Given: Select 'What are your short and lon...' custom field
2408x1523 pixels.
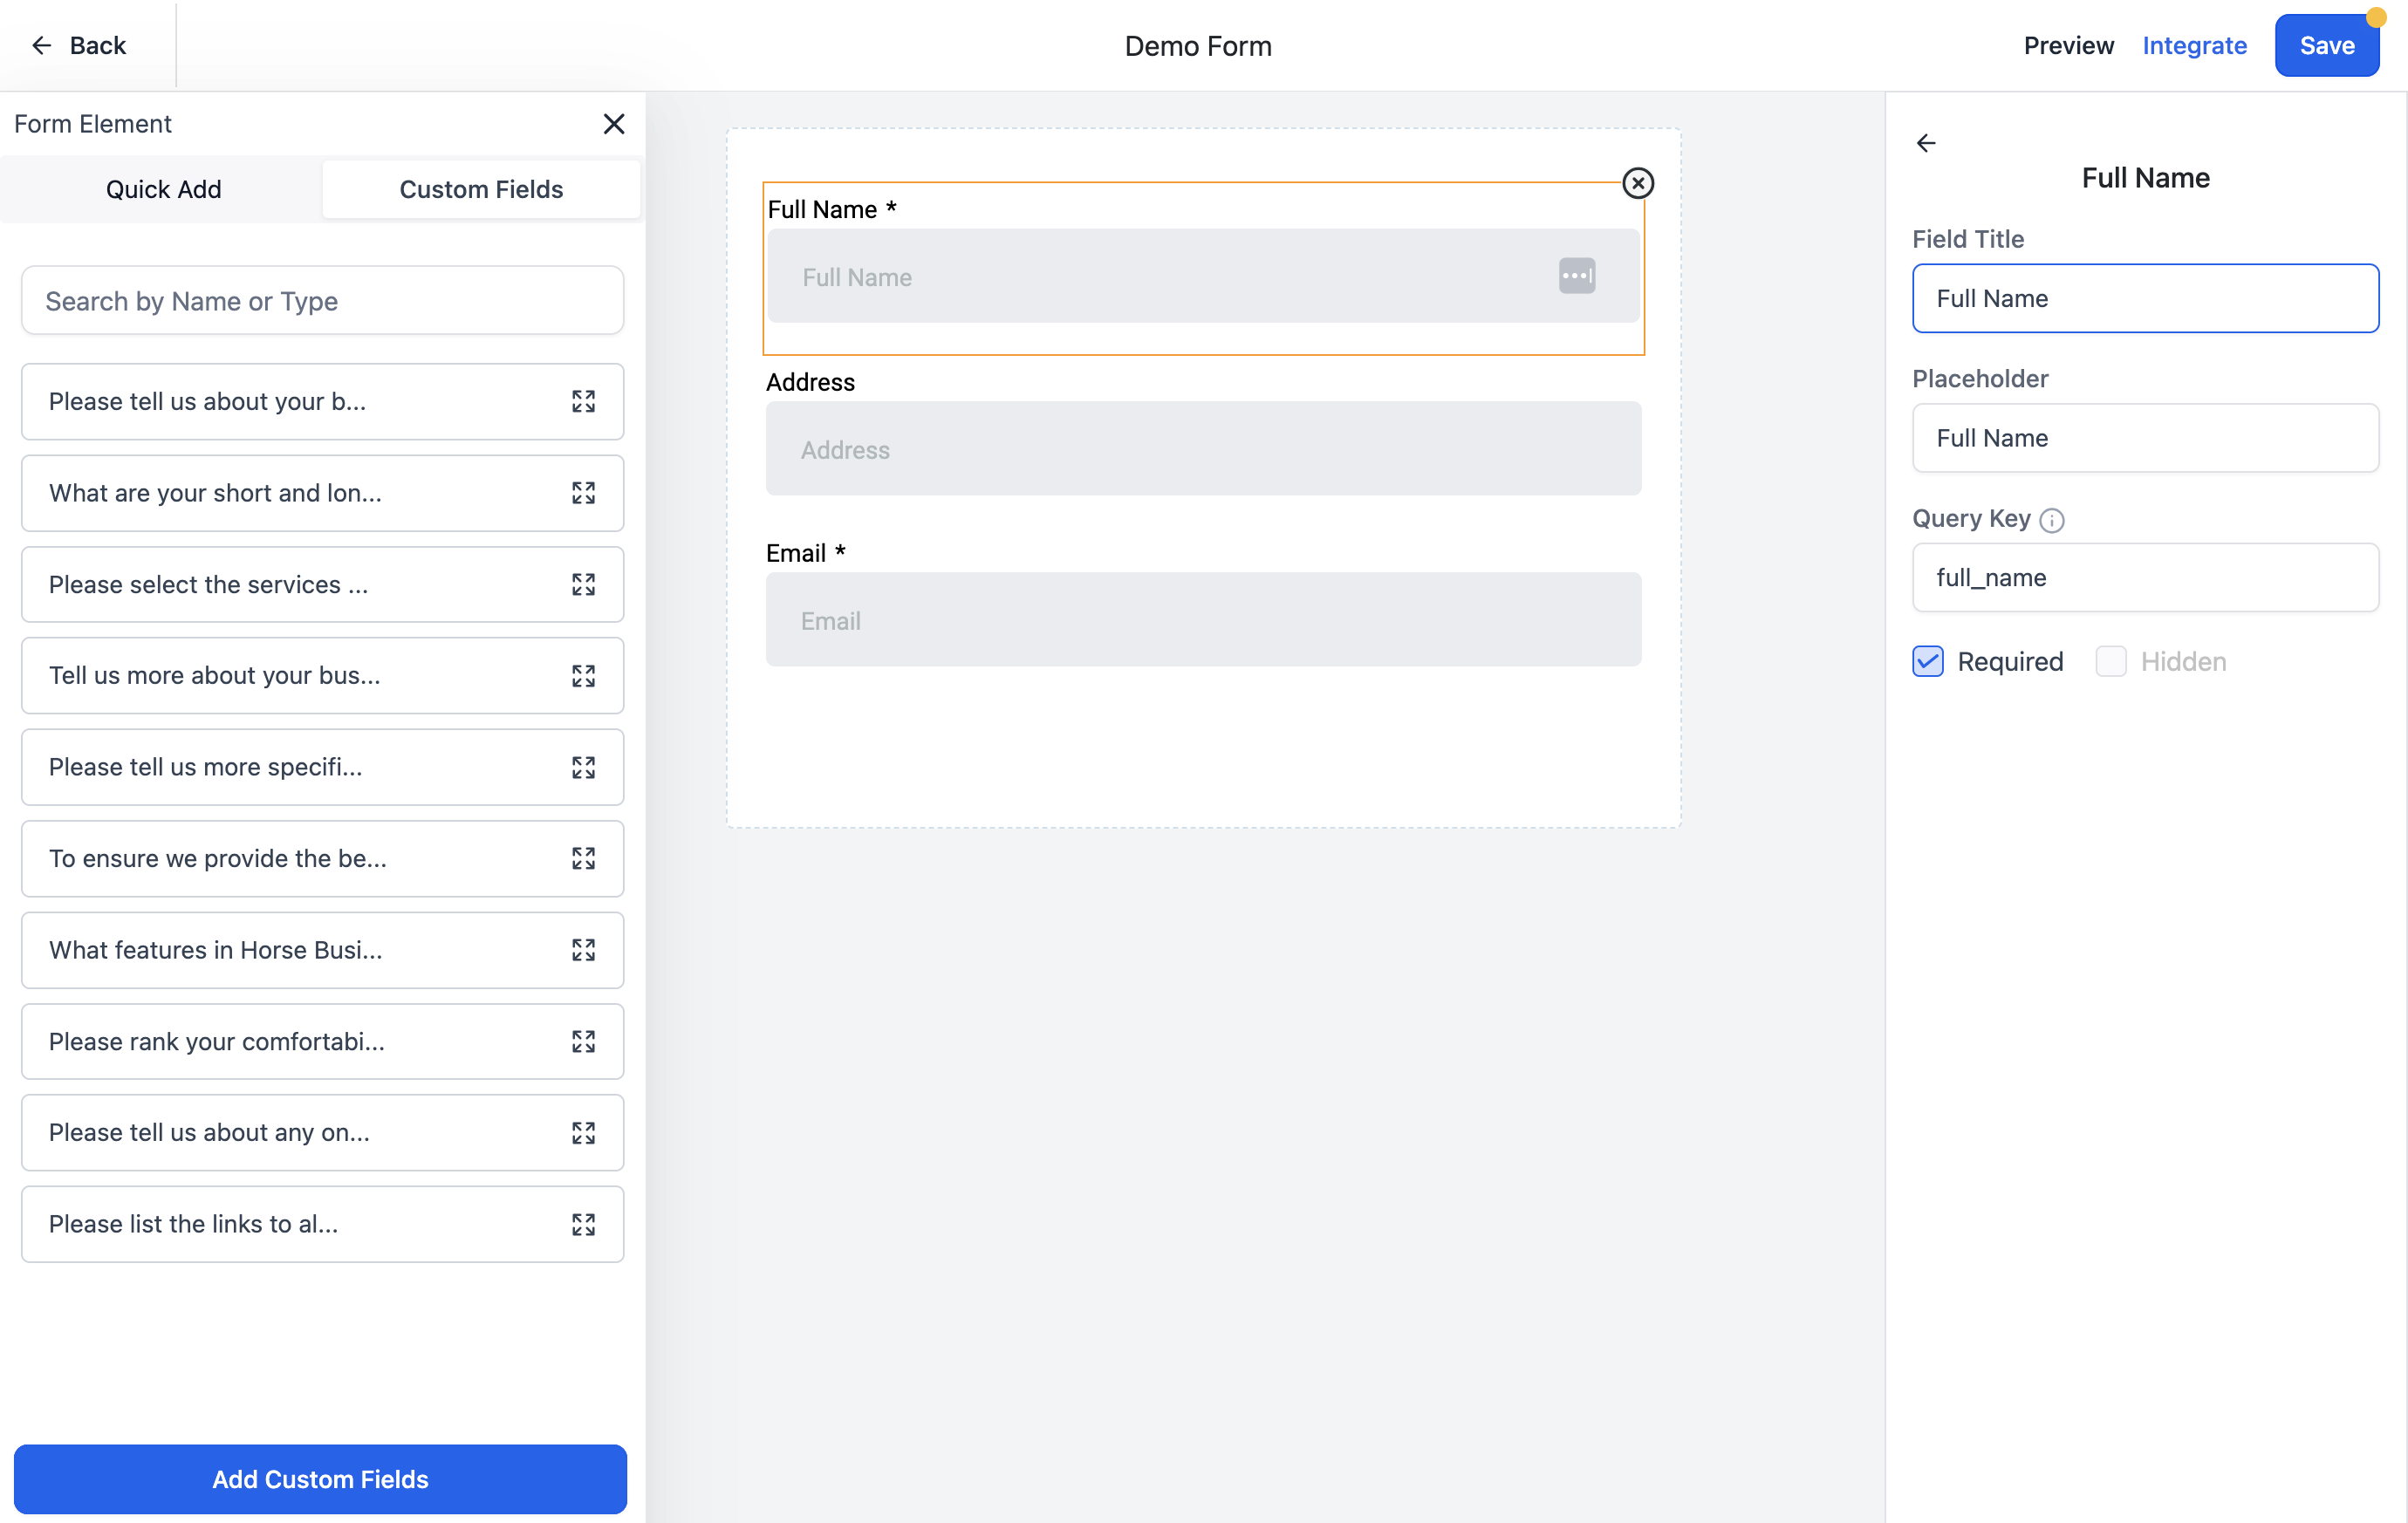Looking at the screenshot, I should coord(322,493).
